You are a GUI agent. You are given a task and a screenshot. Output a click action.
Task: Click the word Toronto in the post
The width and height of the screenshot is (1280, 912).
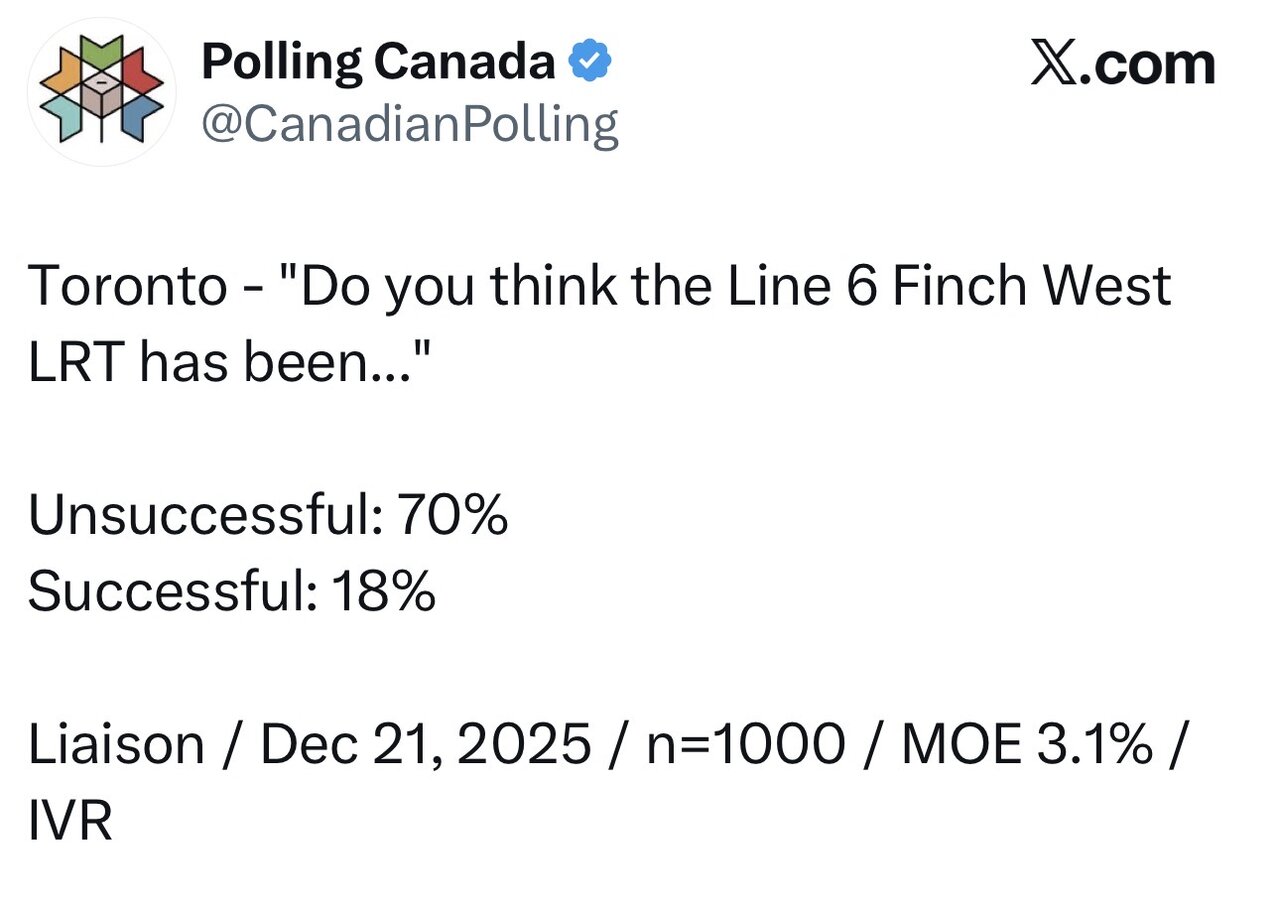(x=127, y=287)
